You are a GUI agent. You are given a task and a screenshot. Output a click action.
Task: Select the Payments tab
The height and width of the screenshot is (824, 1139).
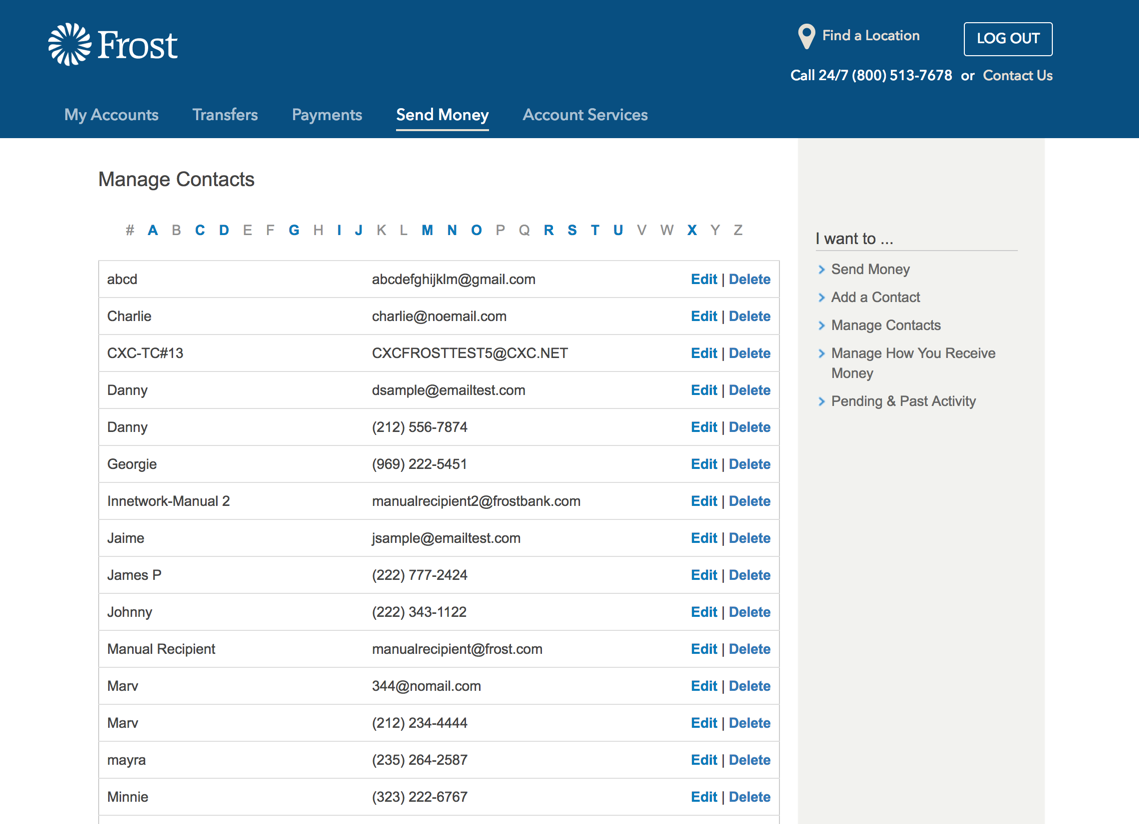coord(327,115)
